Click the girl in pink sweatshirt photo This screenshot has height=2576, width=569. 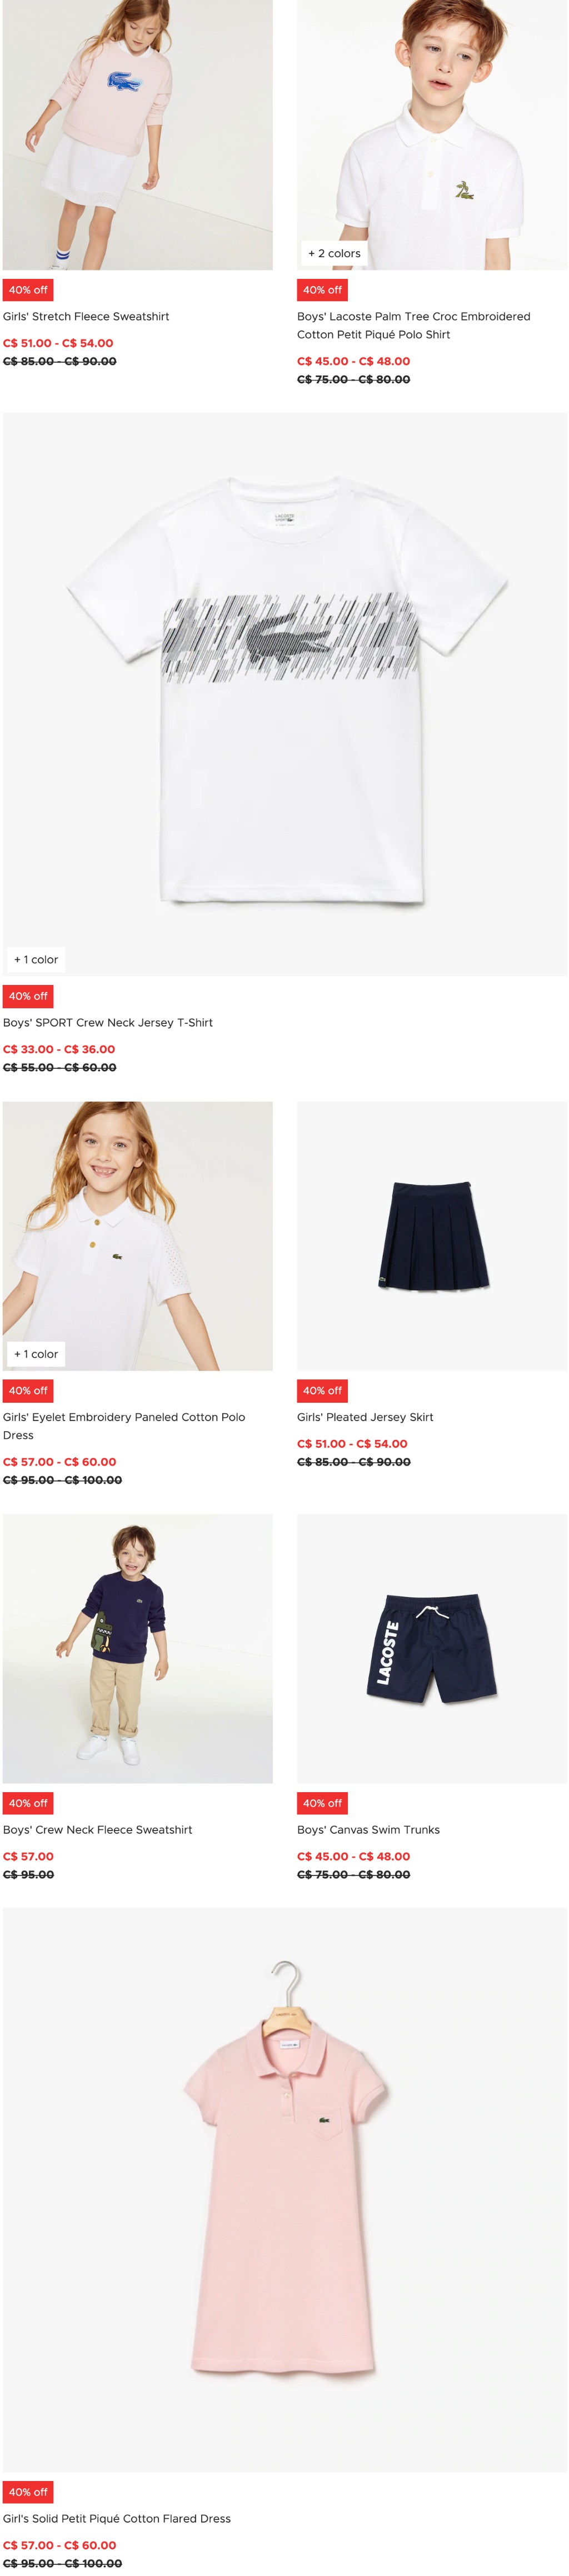point(138,135)
